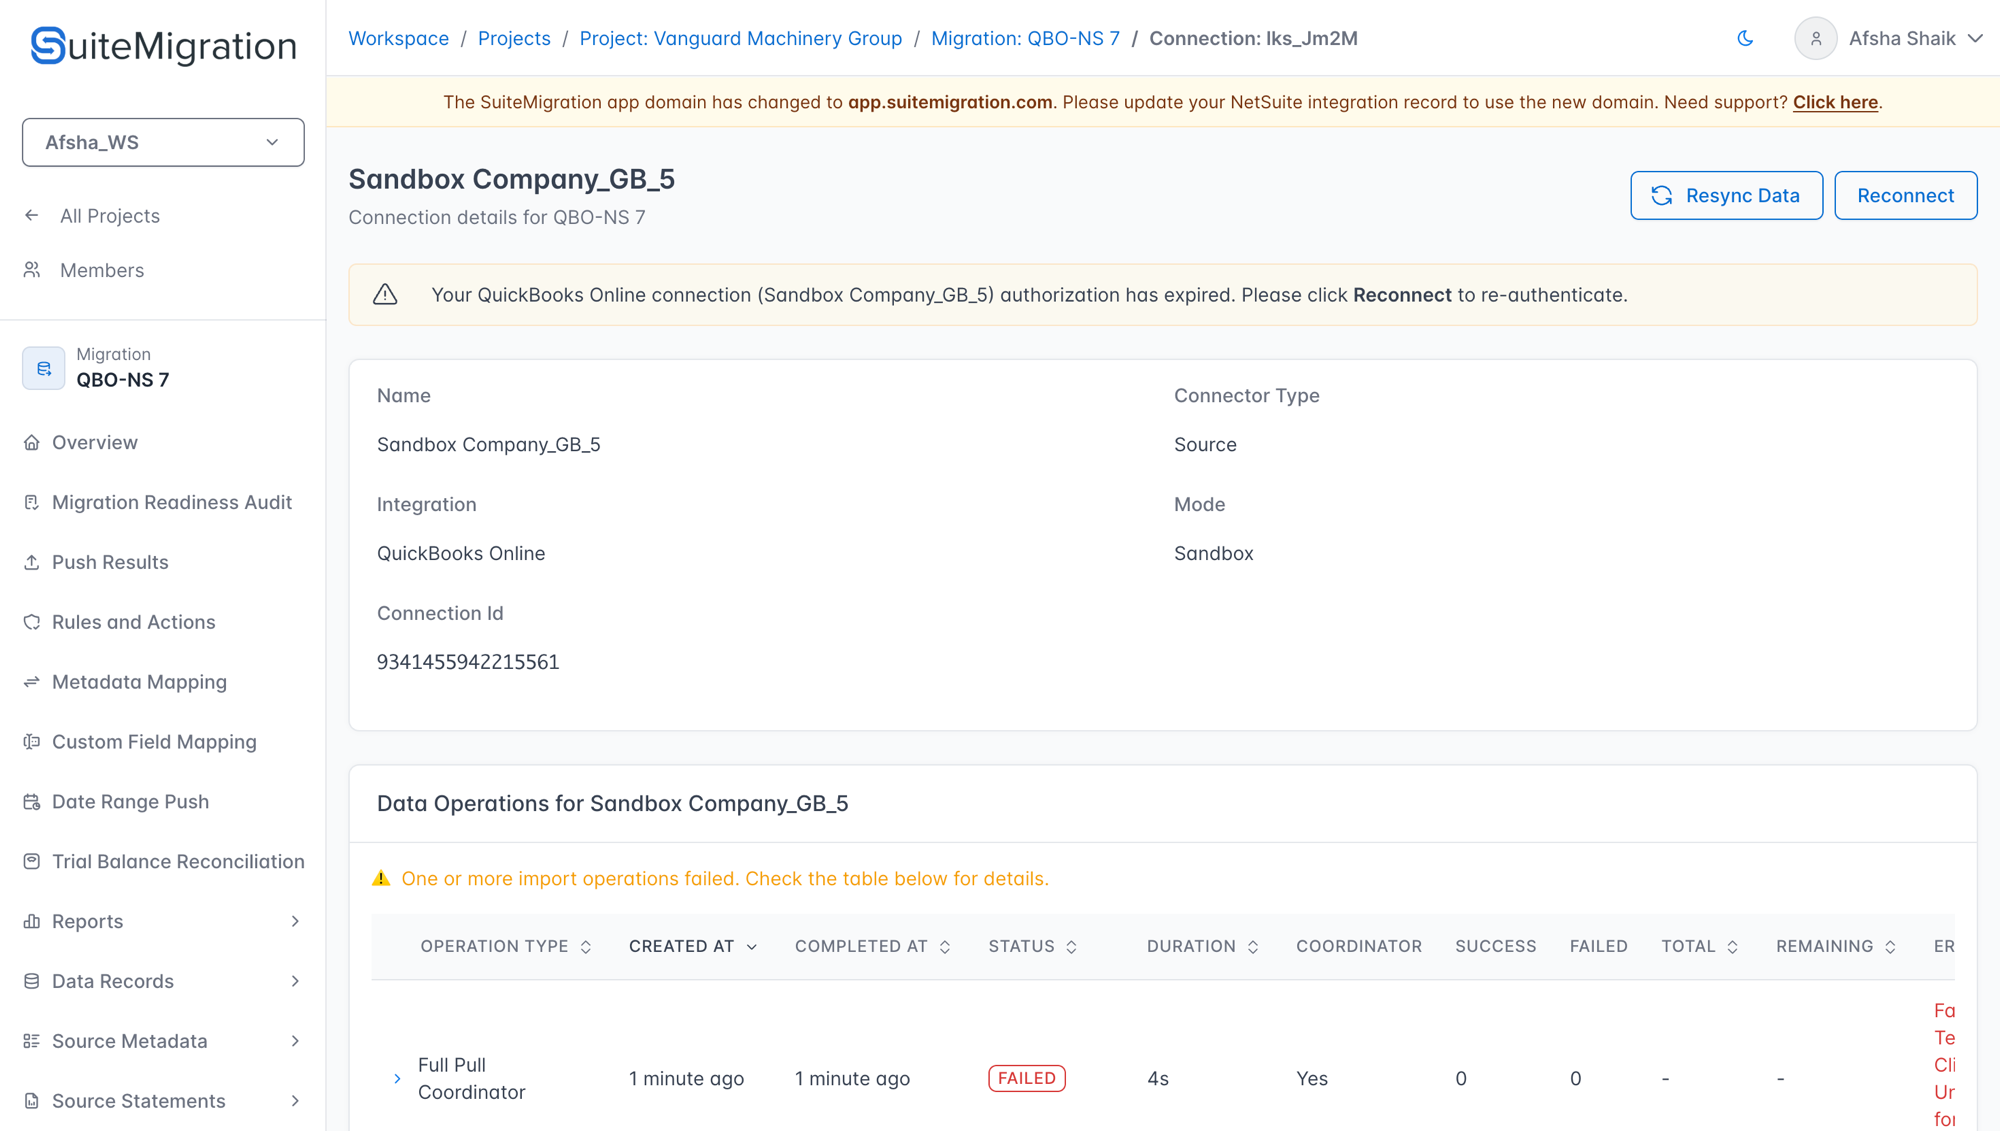Expand the Full Pull Coordinator row
2000x1131 pixels.
click(397, 1079)
